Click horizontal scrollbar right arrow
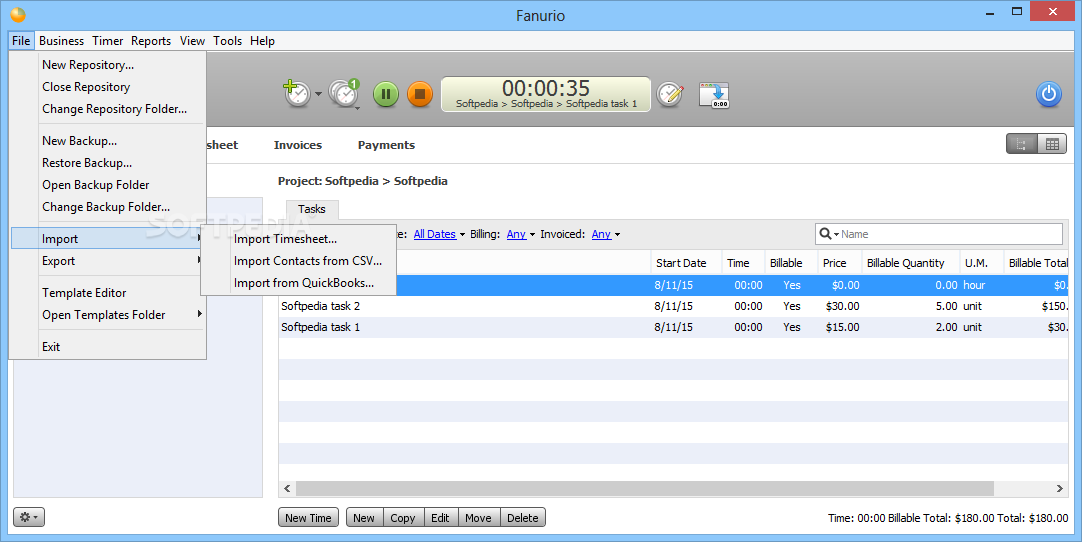The image size is (1082, 542). click(x=1059, y=488)
